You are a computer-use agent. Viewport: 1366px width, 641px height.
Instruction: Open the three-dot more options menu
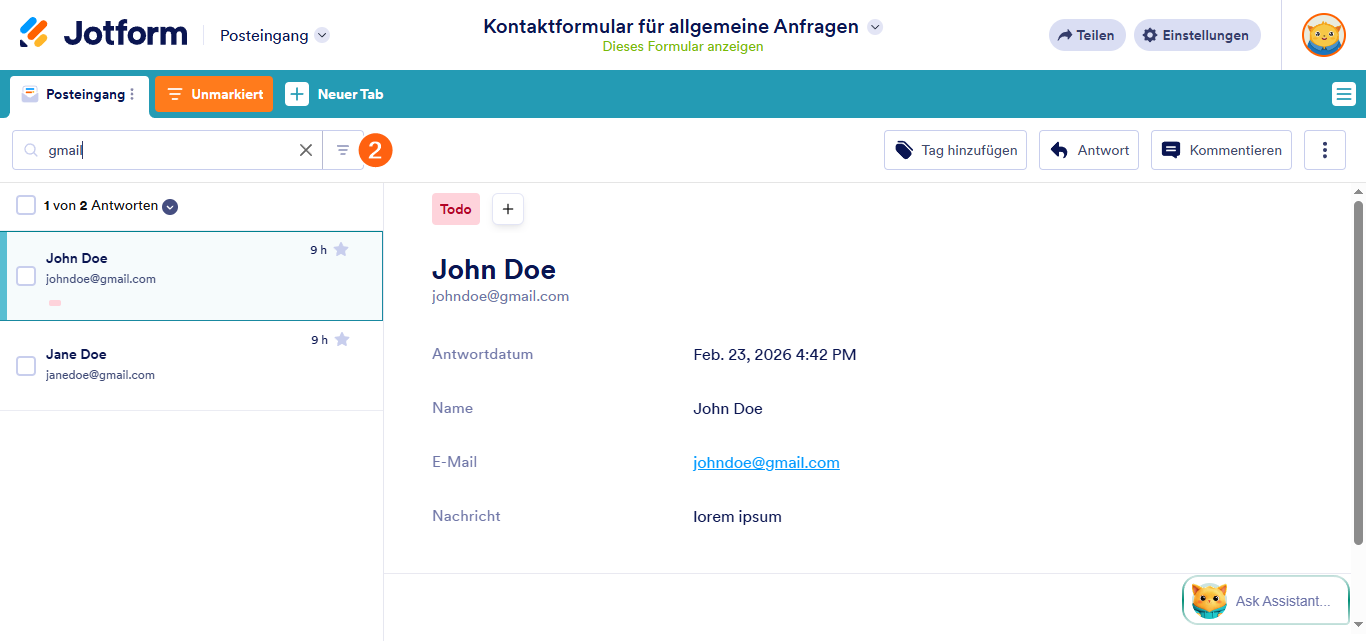click(x=1324, y=149)
